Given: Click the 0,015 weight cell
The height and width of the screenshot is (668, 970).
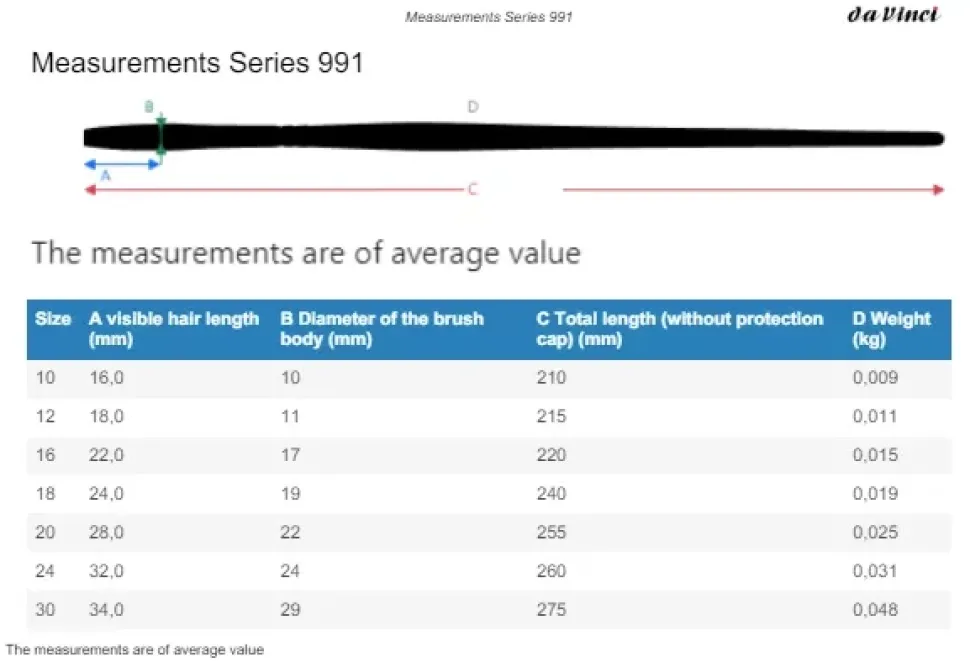Looking at the screenshot, I should pyautogui.click(x=875, y=455).
